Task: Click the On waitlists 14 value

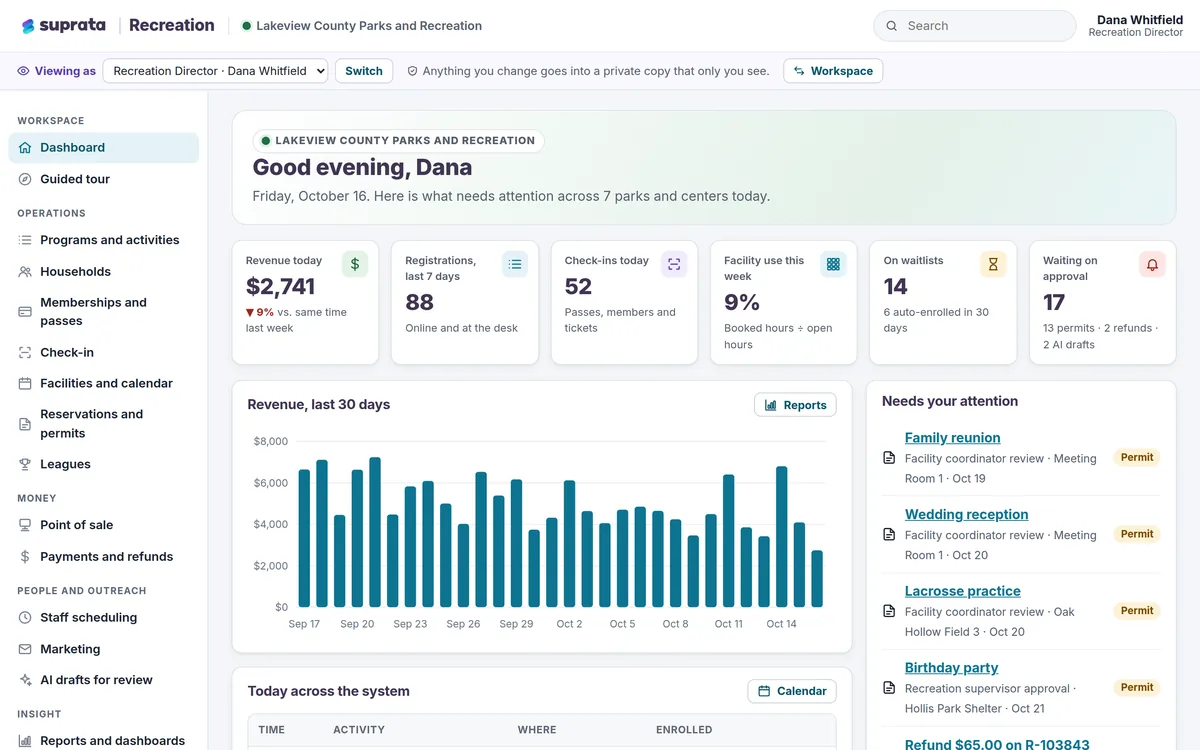Action: coord(895,286)
